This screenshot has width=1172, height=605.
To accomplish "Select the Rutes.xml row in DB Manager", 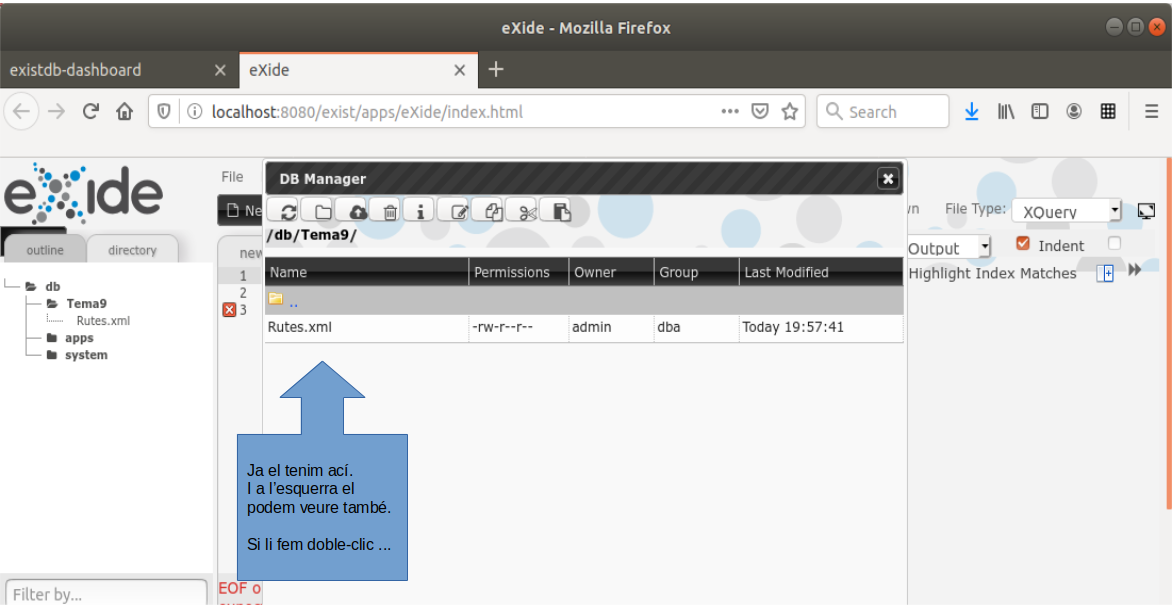I will 584,328.
